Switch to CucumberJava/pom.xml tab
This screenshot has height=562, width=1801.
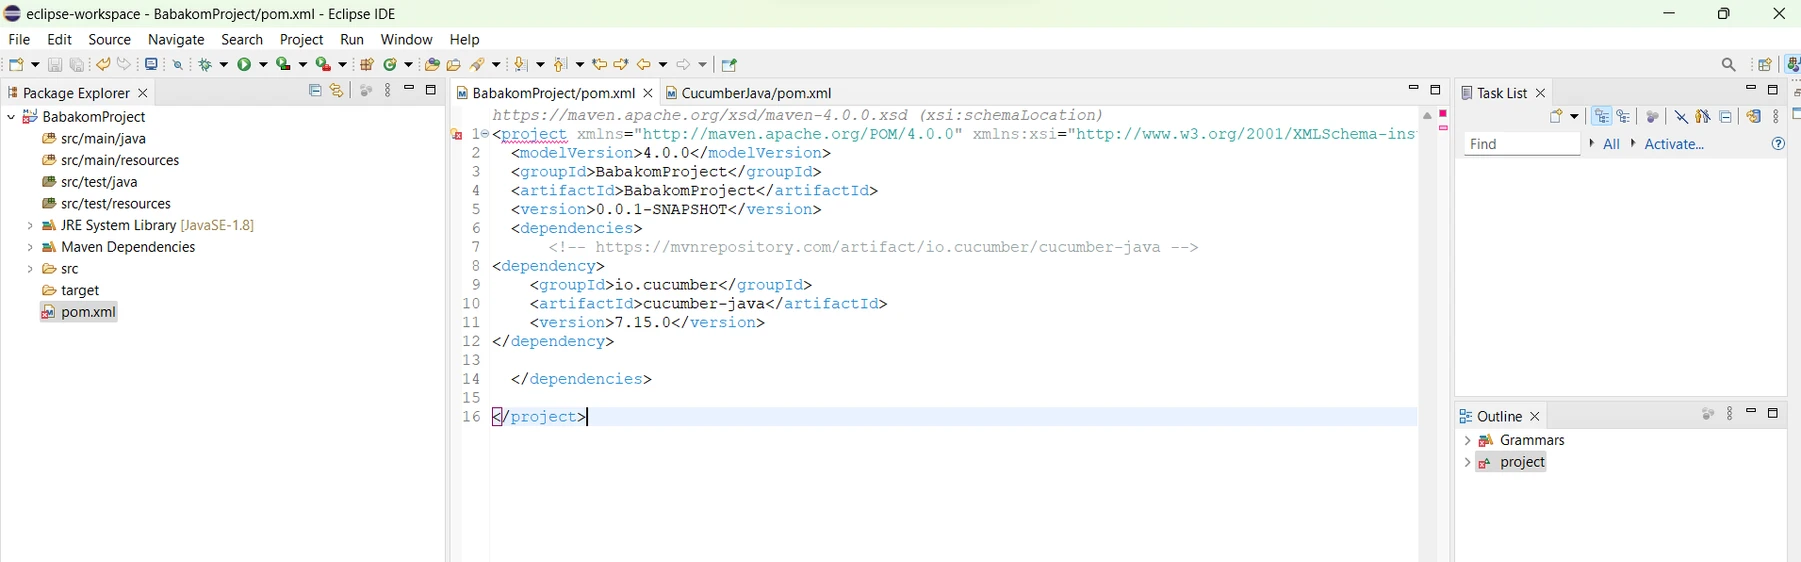click(x=748, y=93)
